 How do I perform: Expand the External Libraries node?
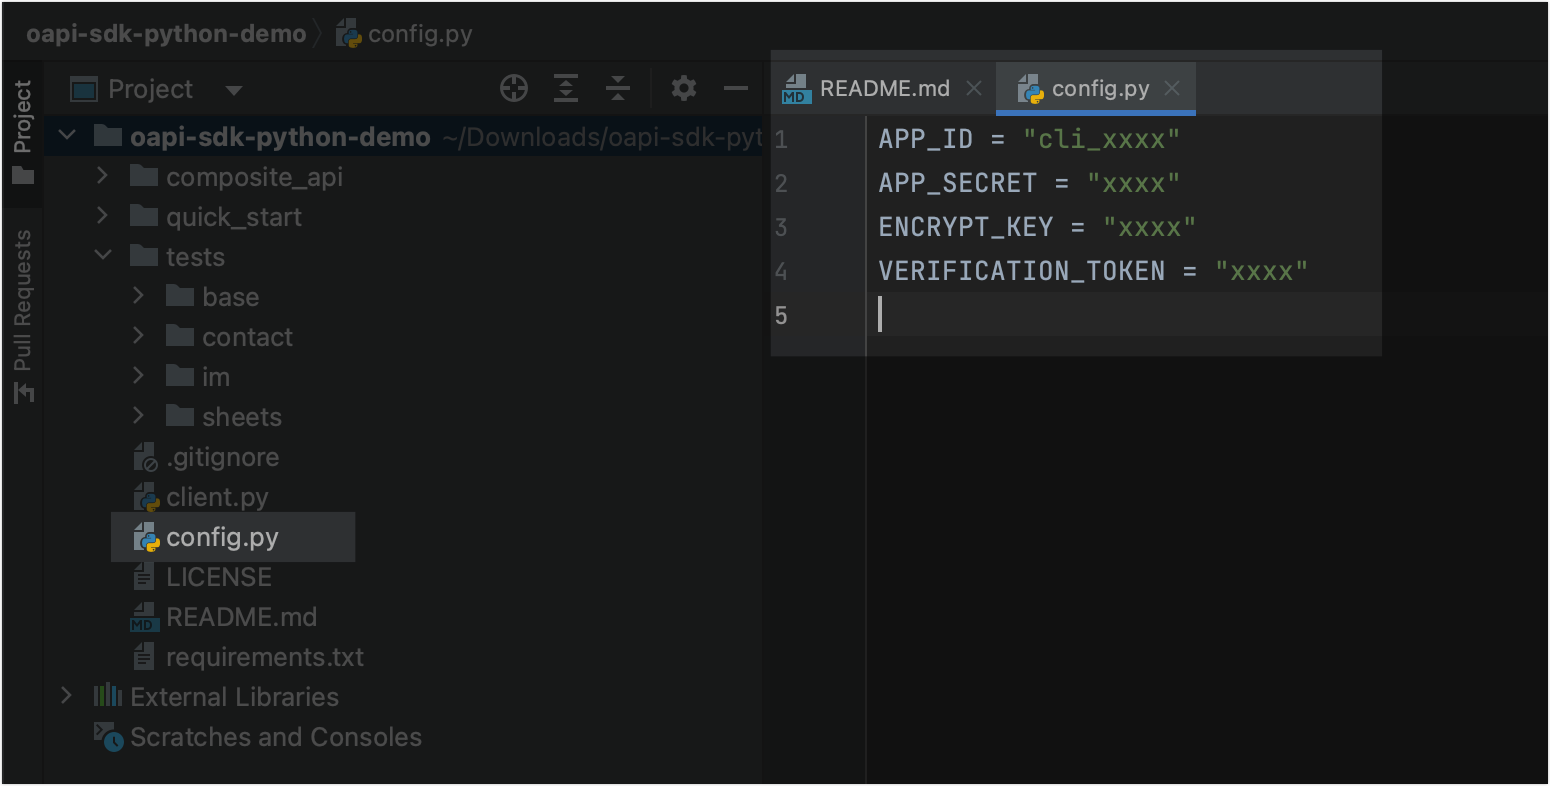(67, 696)
